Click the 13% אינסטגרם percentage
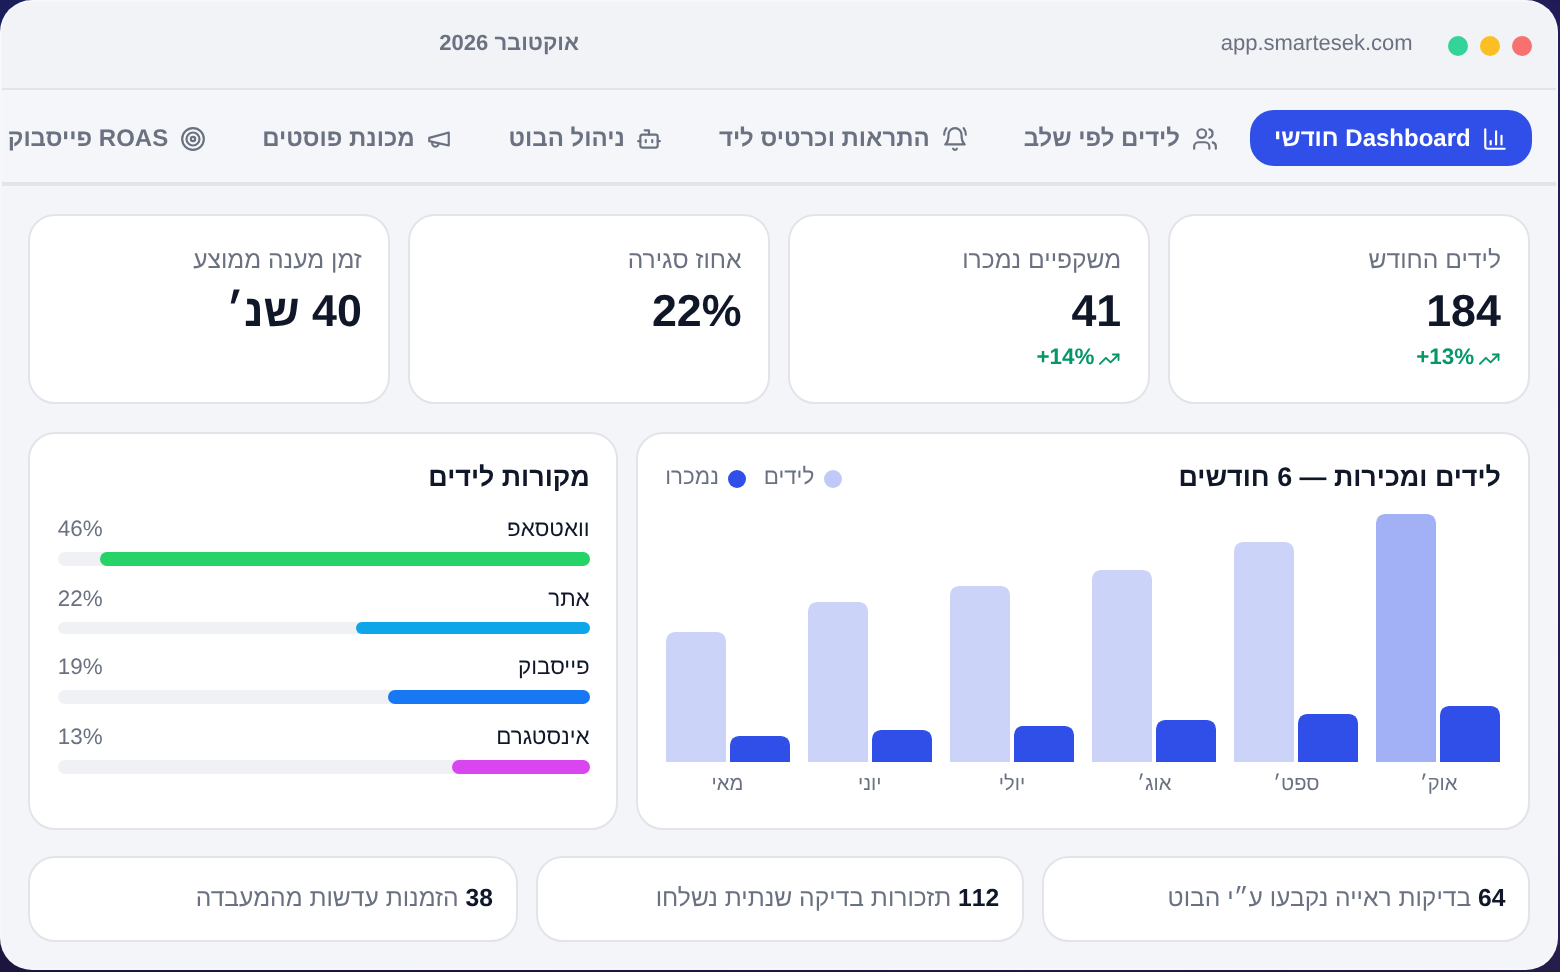This screenshot has width=1560, height=972. point(80,737)
